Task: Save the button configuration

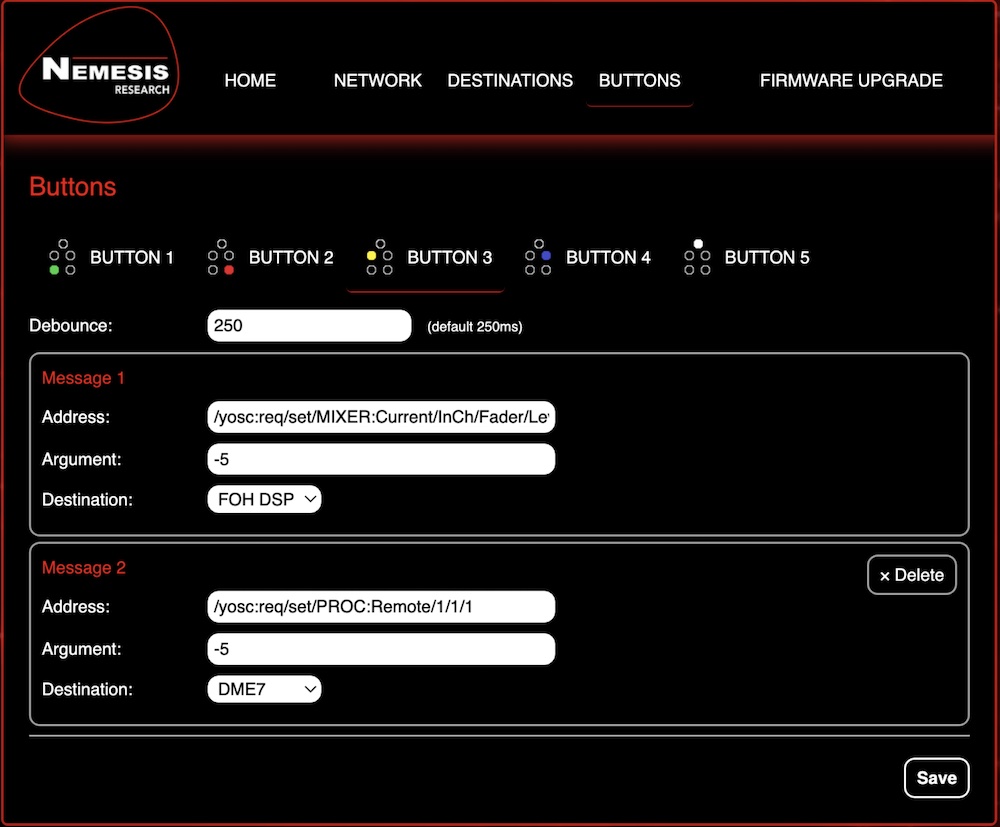Action: (x=936, y=777)
